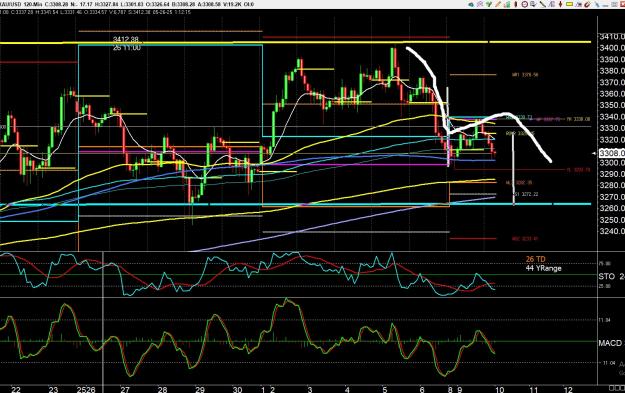Click the gray text-annotation toolbar icon
The width and height of the screenshot is (625, 393).
pos(552,4)
